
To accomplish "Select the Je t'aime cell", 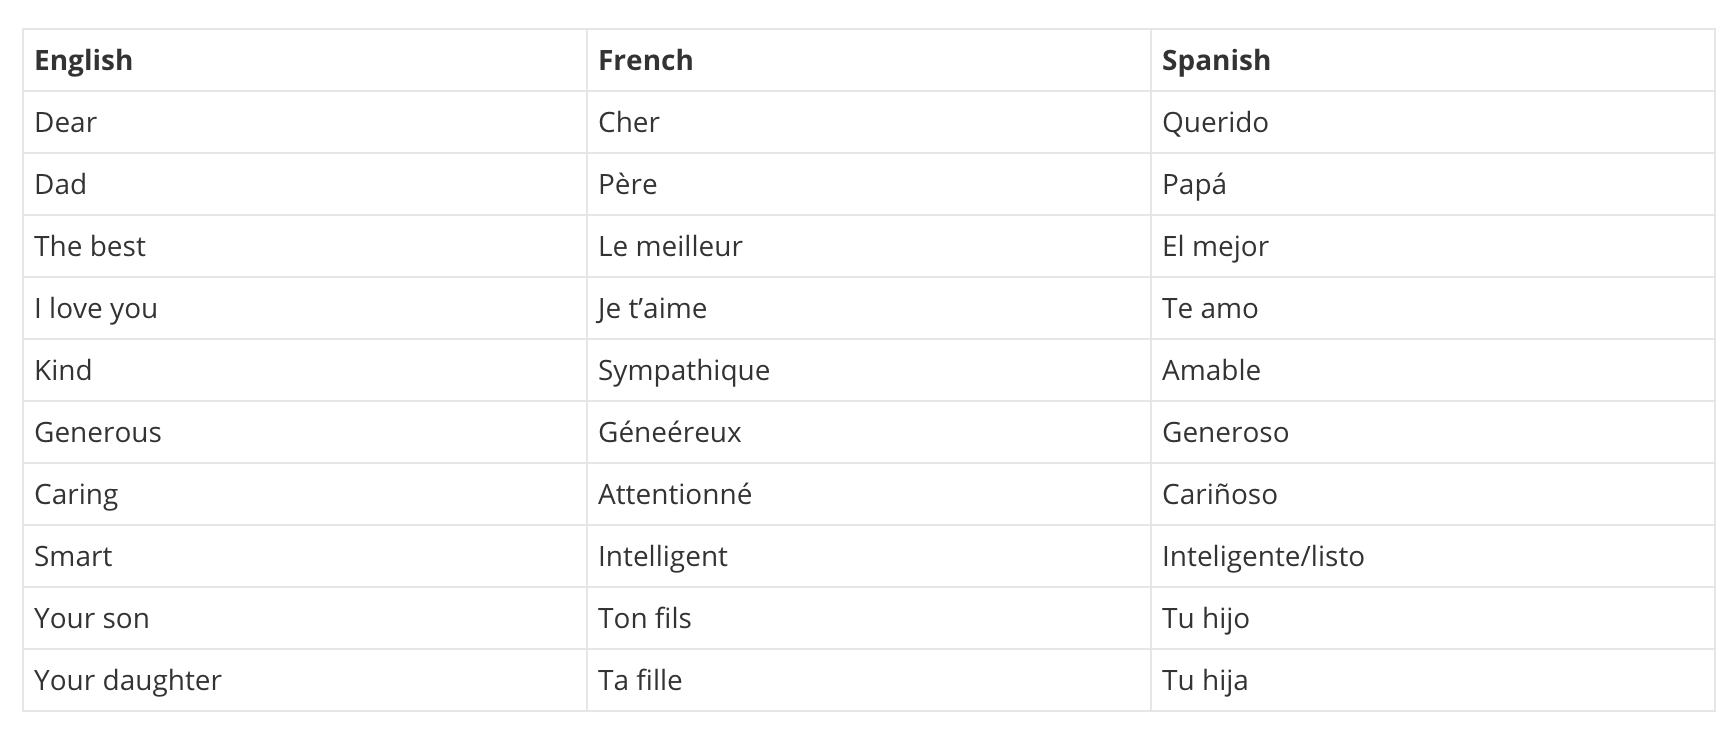I will tap(869, 308).
